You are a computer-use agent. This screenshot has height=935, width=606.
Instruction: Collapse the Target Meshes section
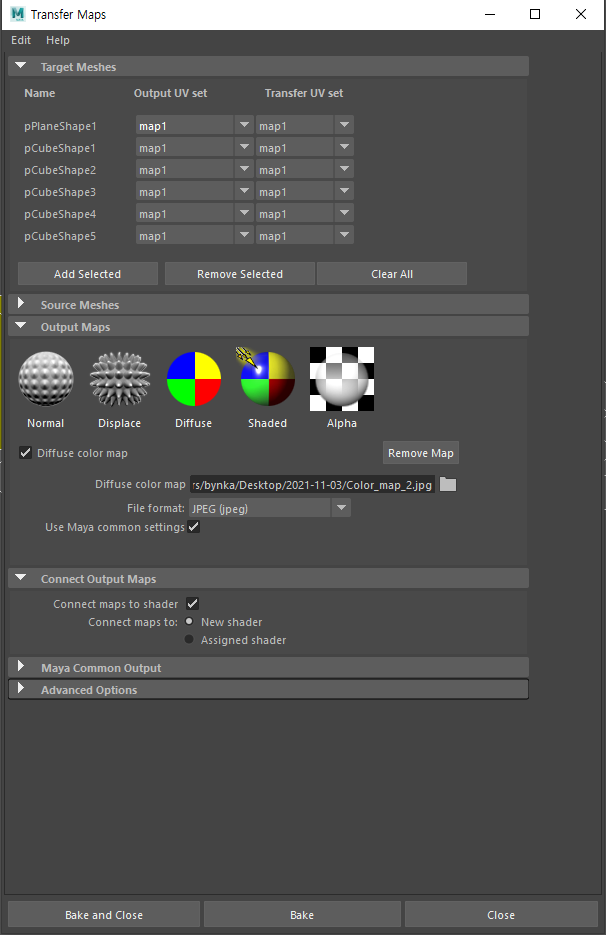coord(21,66)
